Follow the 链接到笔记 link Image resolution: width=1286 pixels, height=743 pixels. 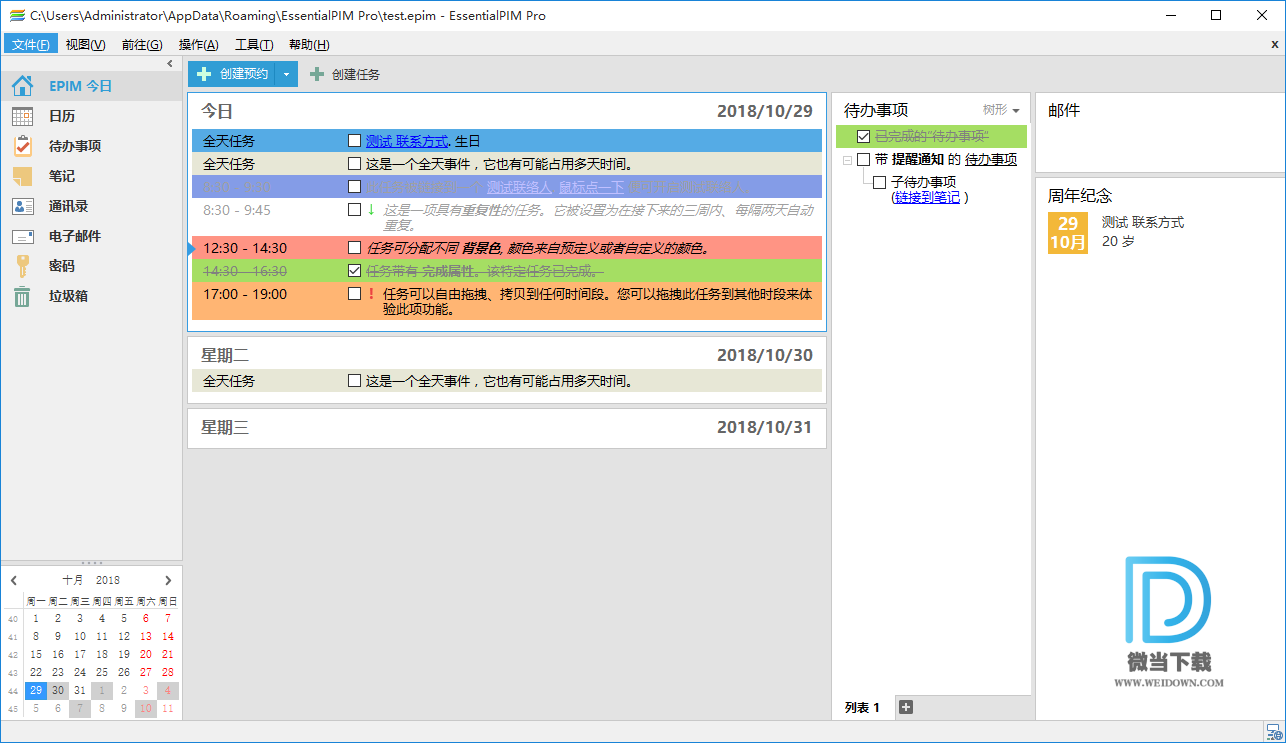[x=927, y=197]
